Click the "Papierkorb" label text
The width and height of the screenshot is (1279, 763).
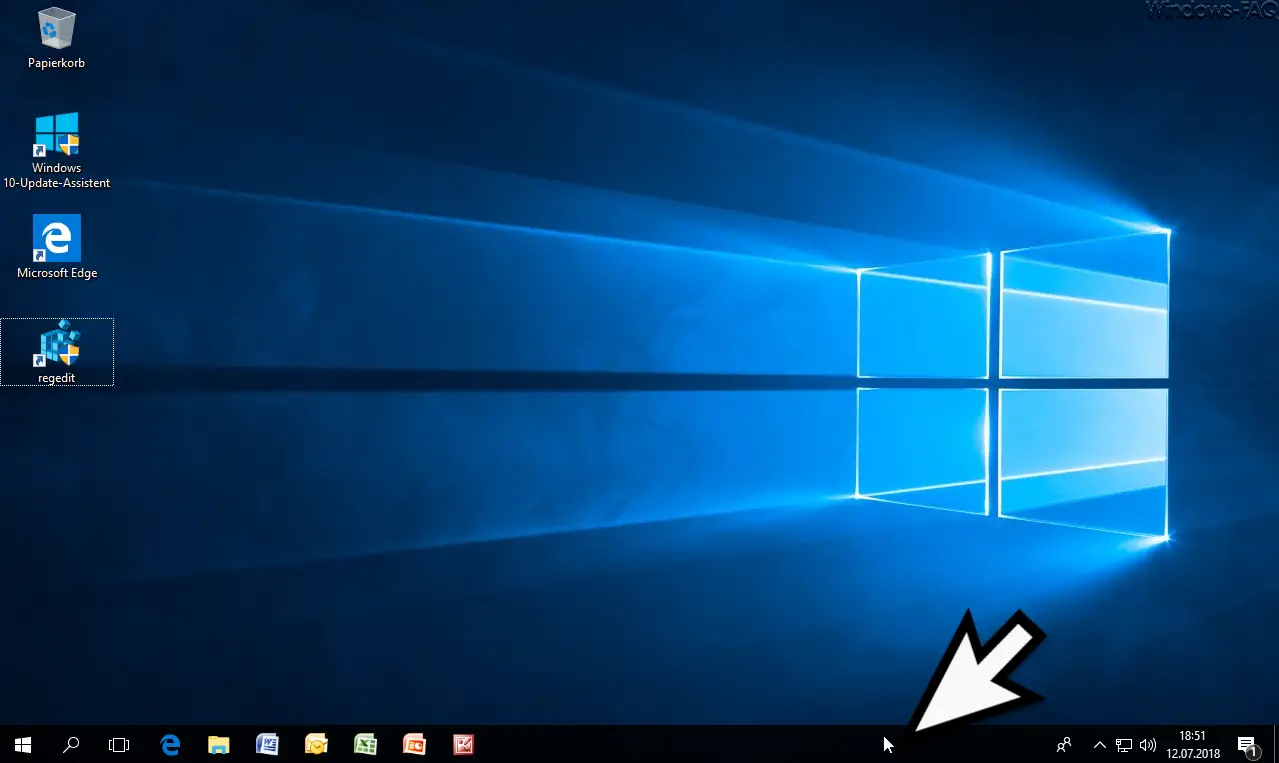pos(57,63)
